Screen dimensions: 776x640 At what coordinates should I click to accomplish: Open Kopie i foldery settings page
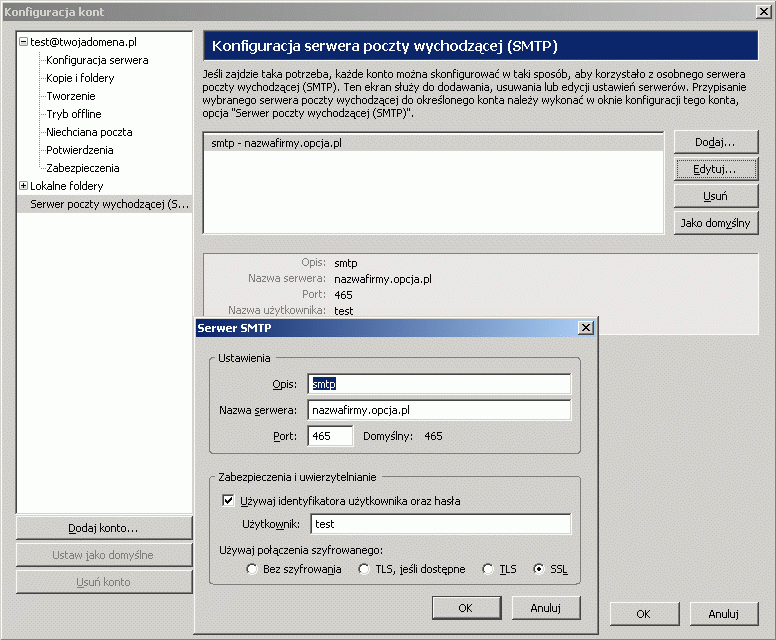coord(80,78)
